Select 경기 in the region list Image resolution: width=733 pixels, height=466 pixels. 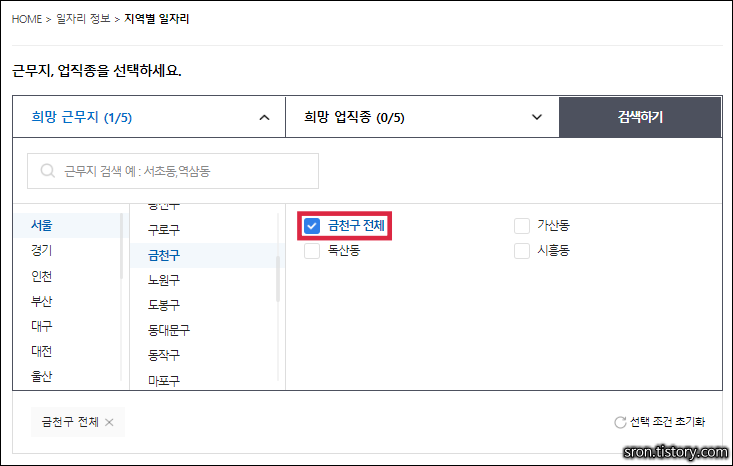pos(42,251)
